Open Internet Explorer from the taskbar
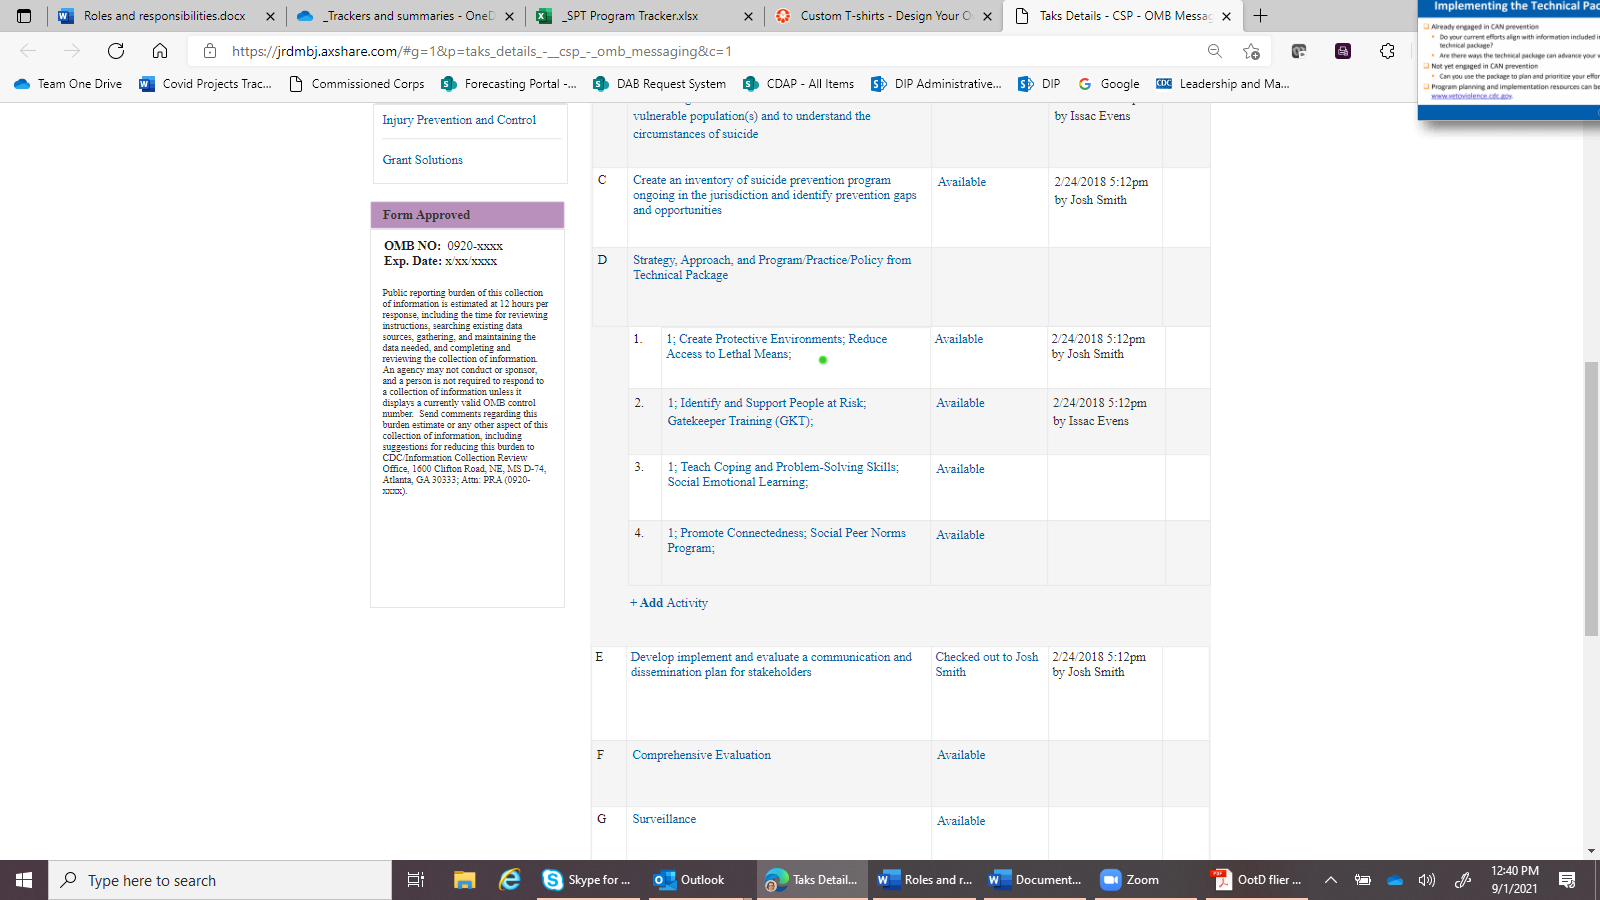Screen dimensions: 1600x900 point(510,880)
